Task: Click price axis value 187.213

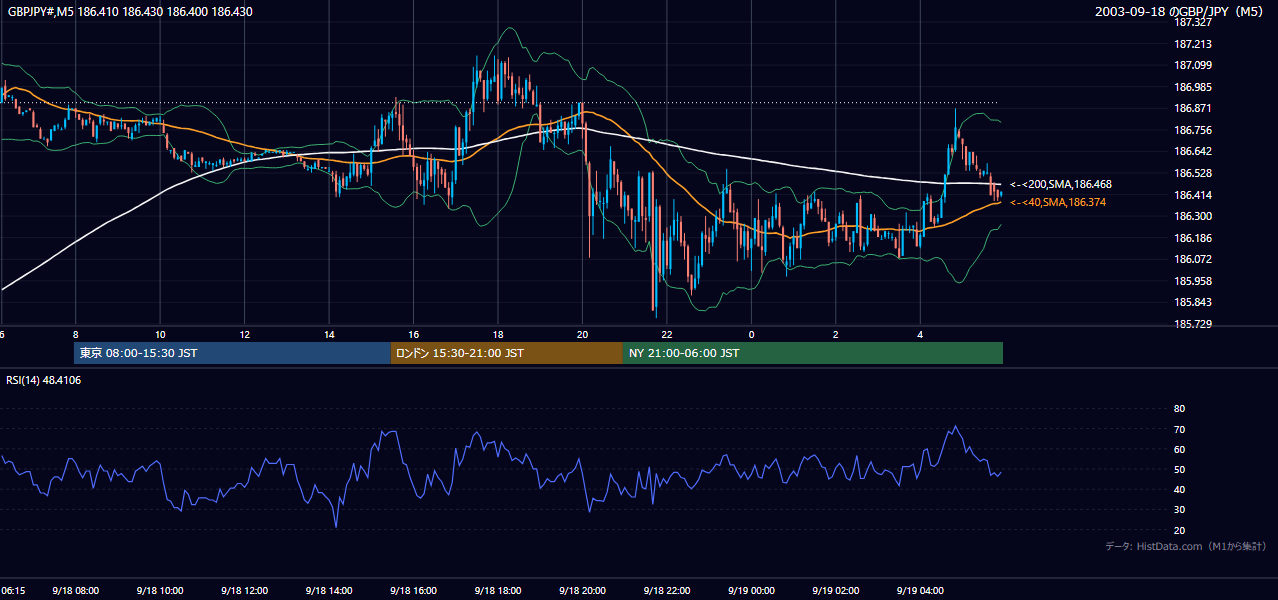Action: point(1192,44)
